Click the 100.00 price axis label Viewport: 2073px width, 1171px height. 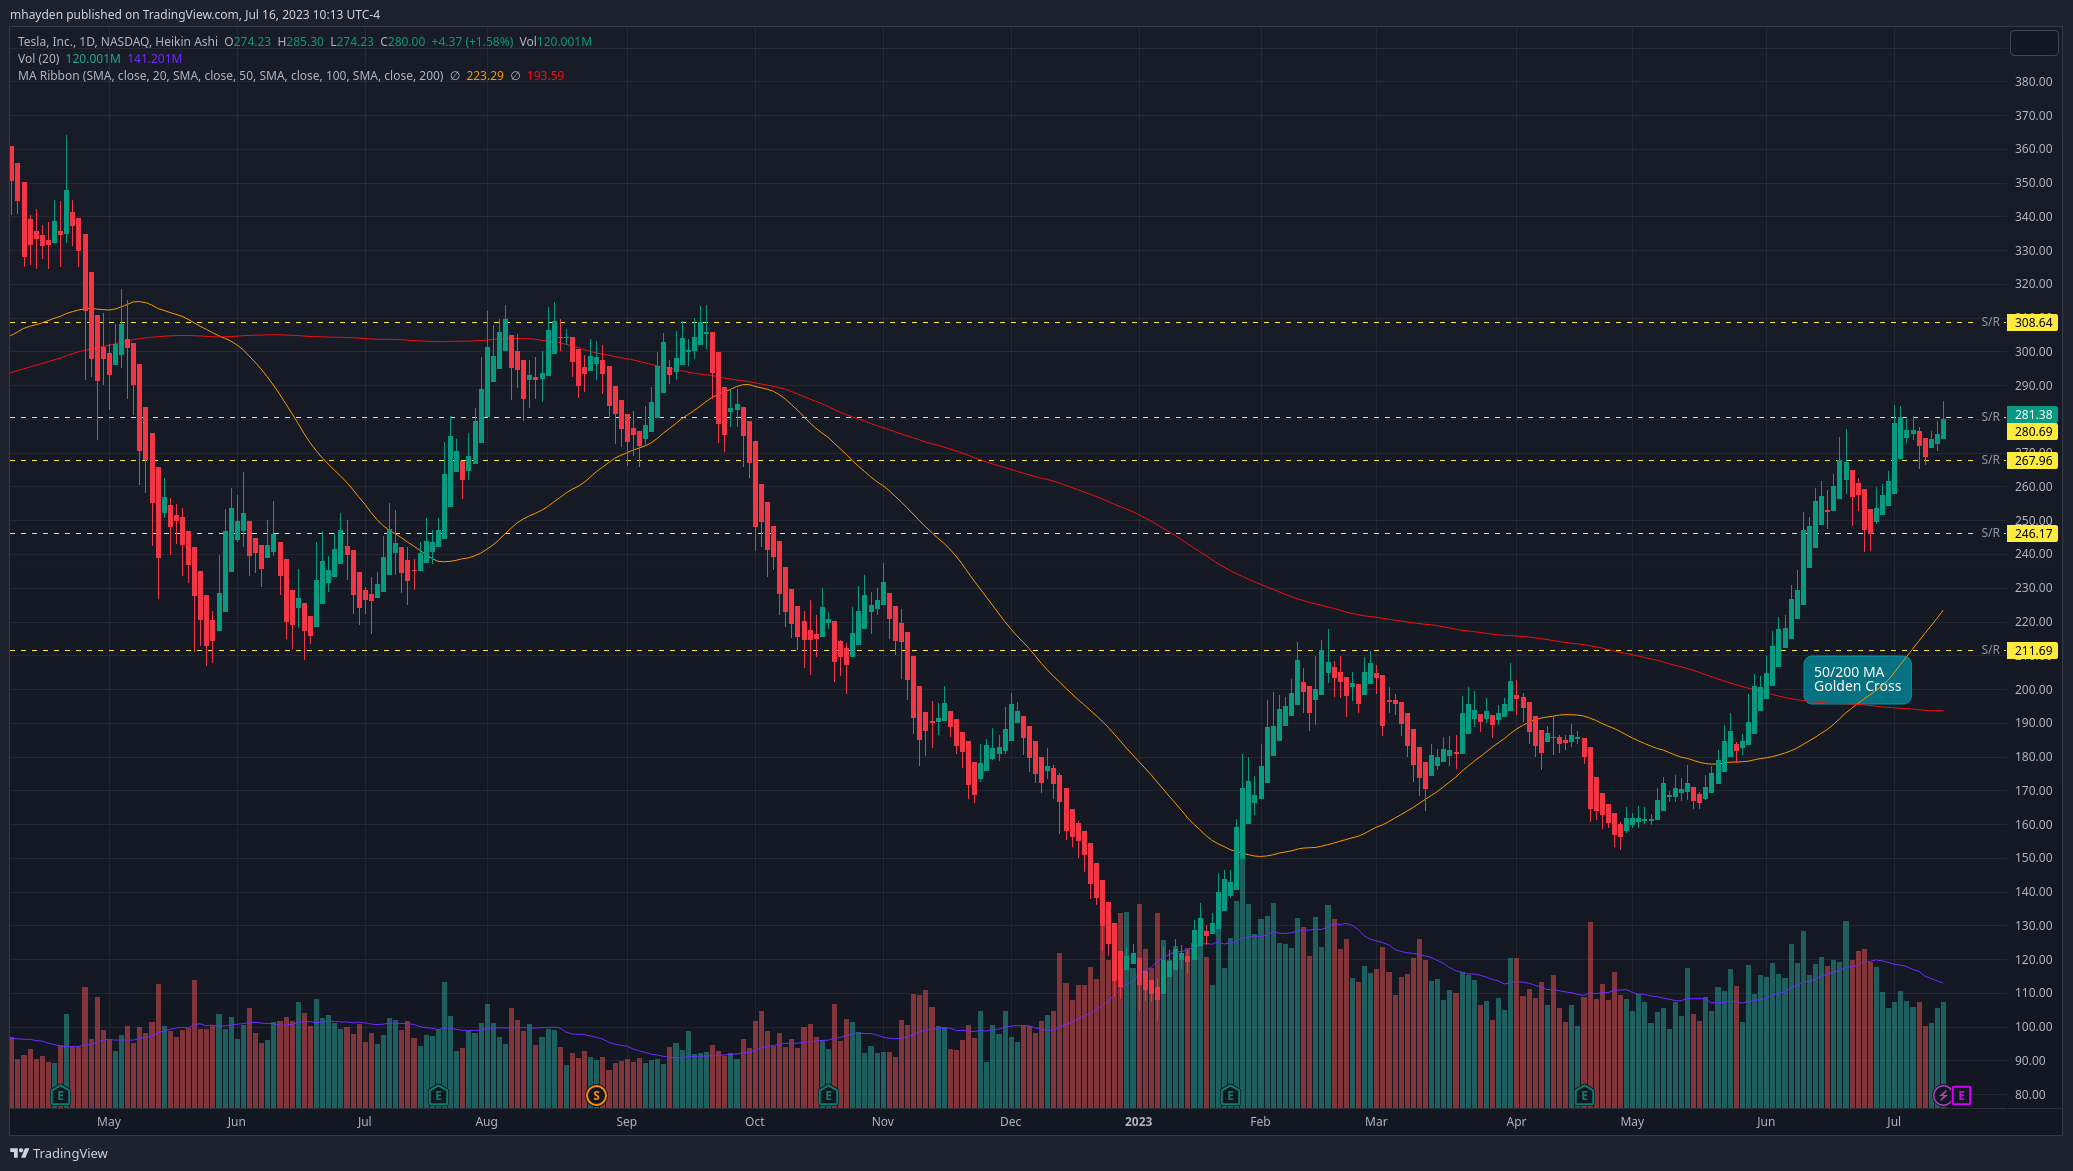coord(2033,1026)
